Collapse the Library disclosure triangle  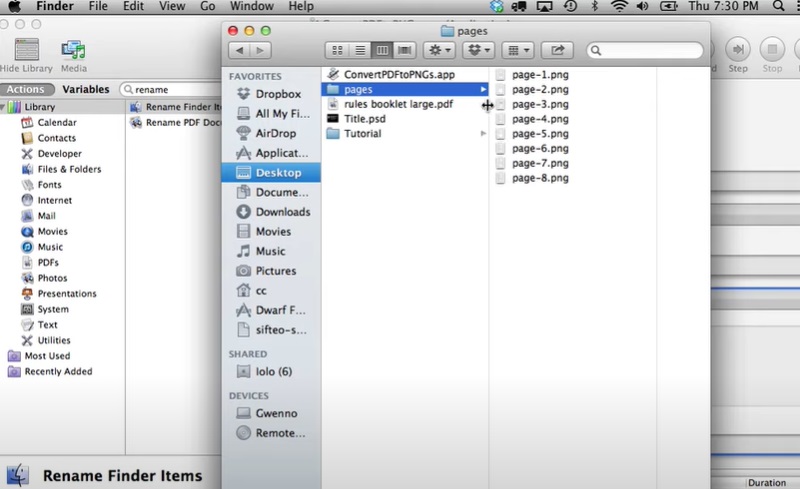click(3, 107)
